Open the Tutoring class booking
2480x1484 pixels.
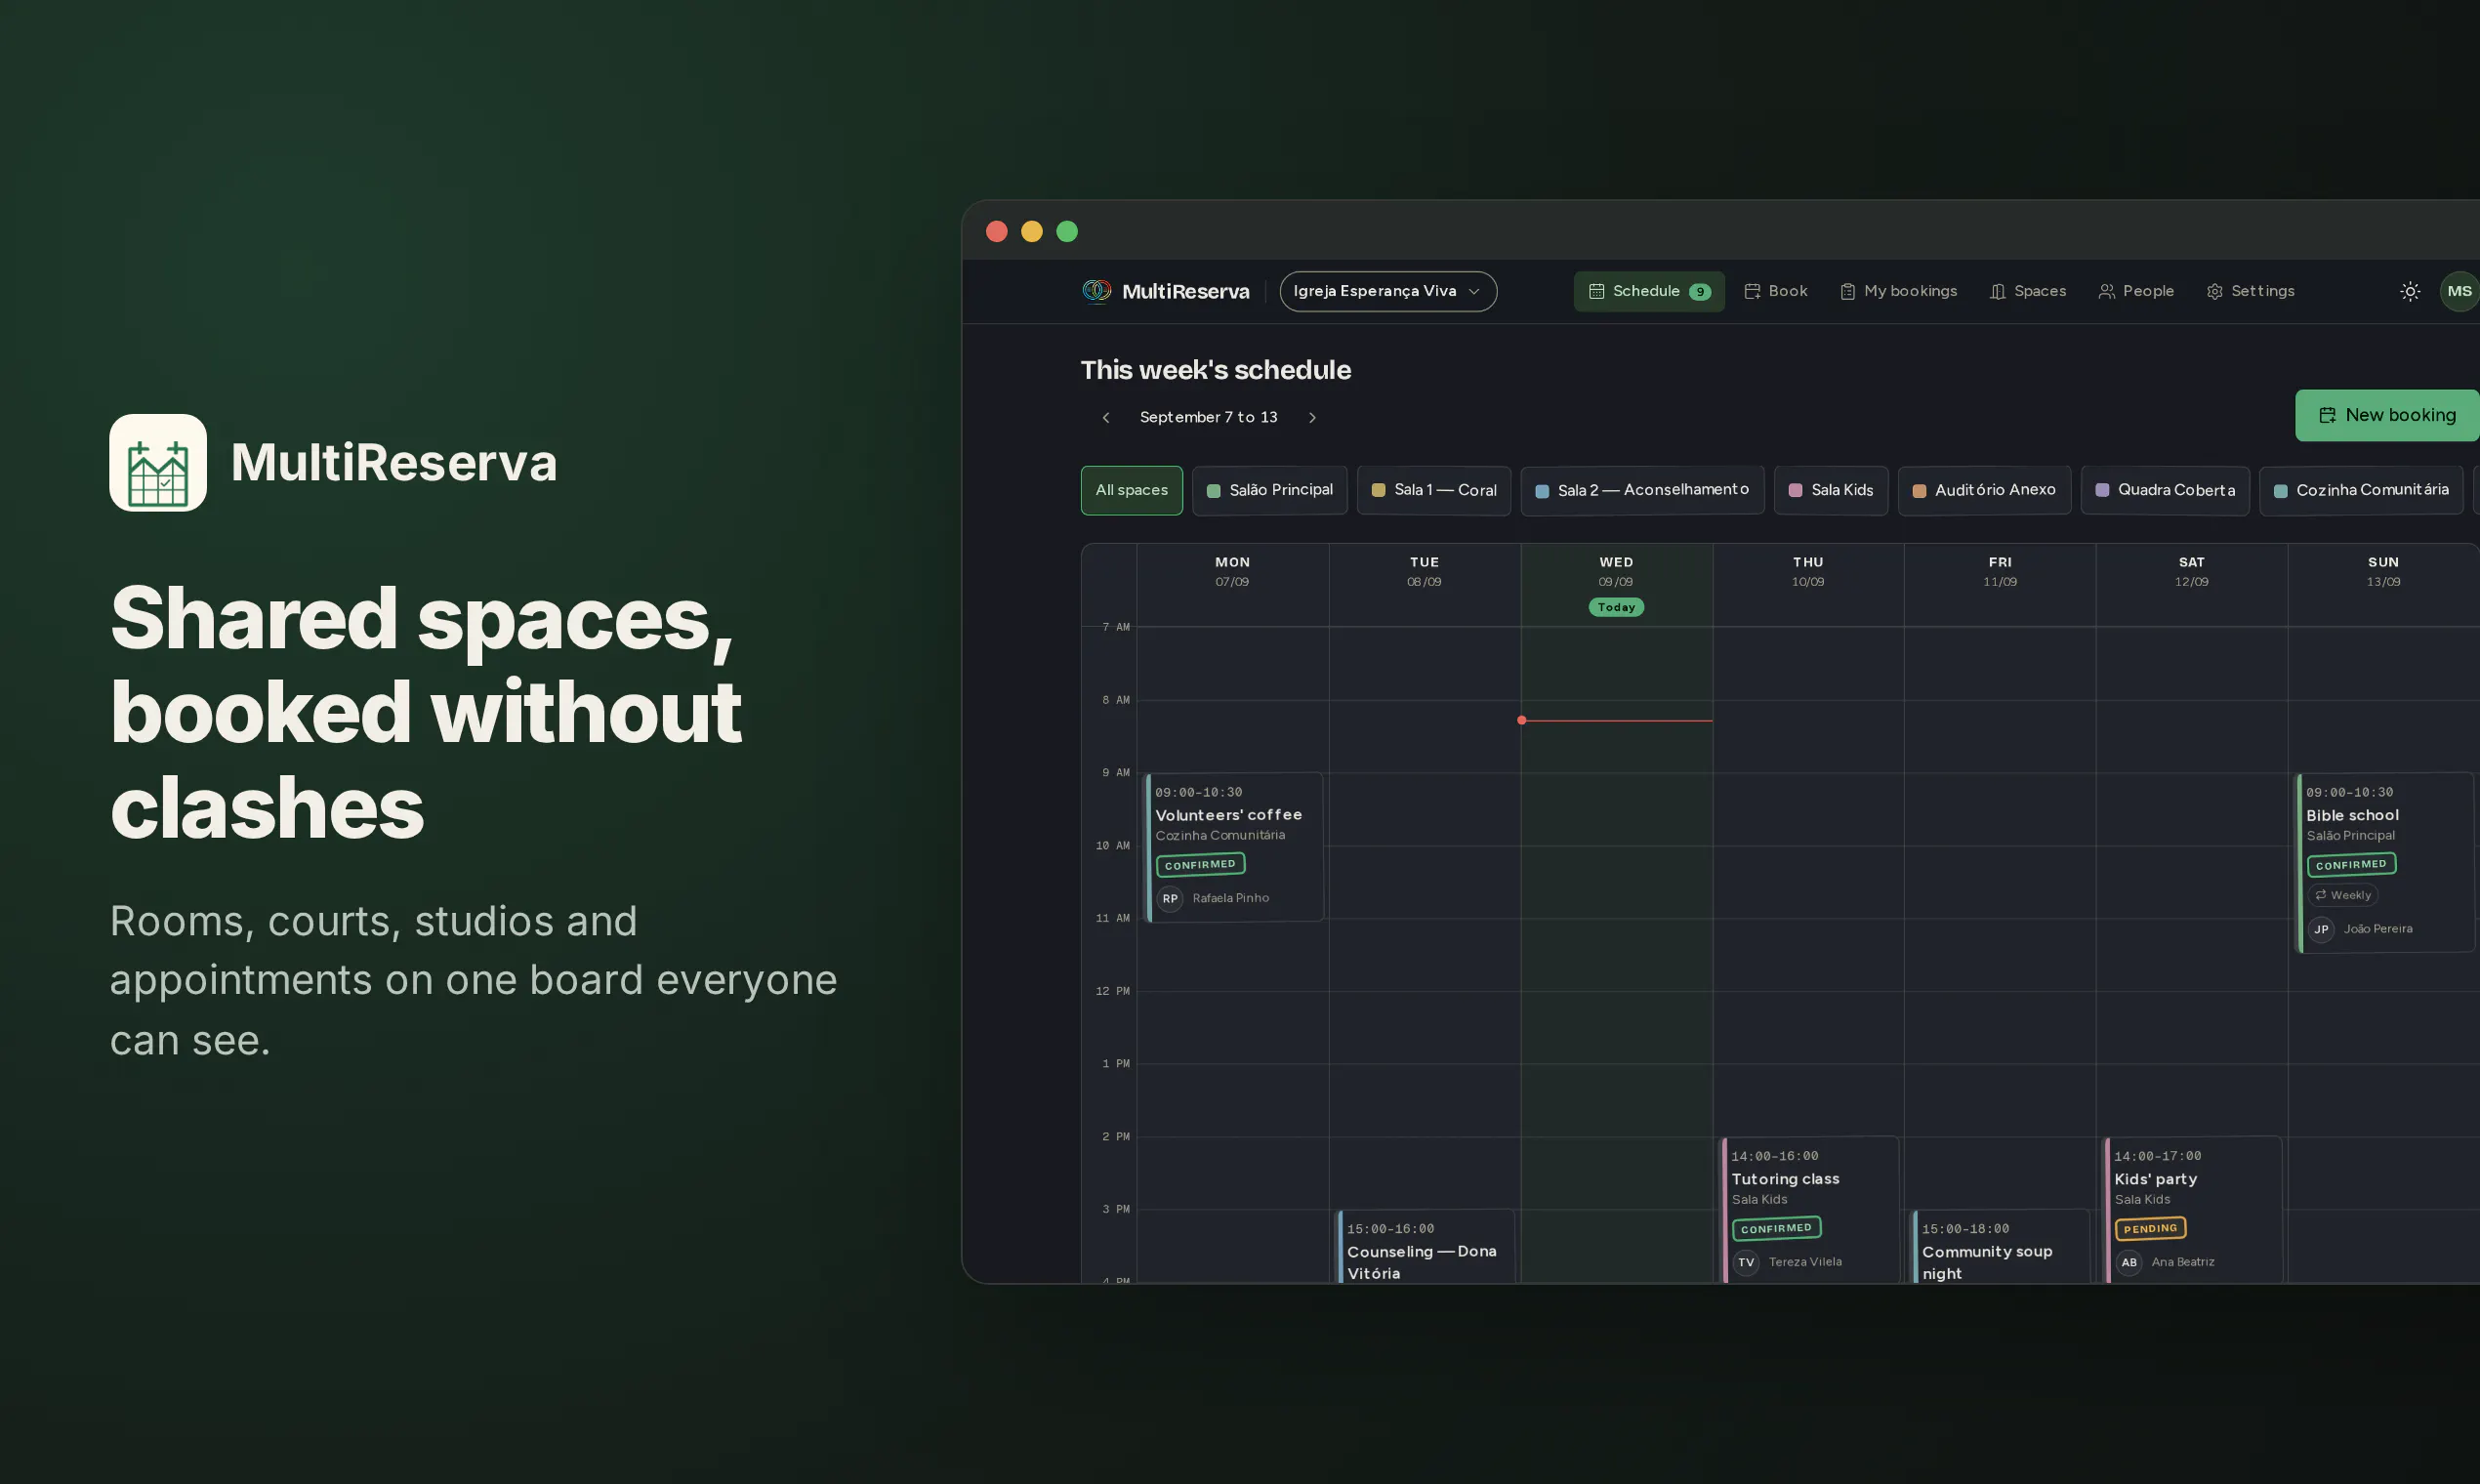point(1809,1209)
